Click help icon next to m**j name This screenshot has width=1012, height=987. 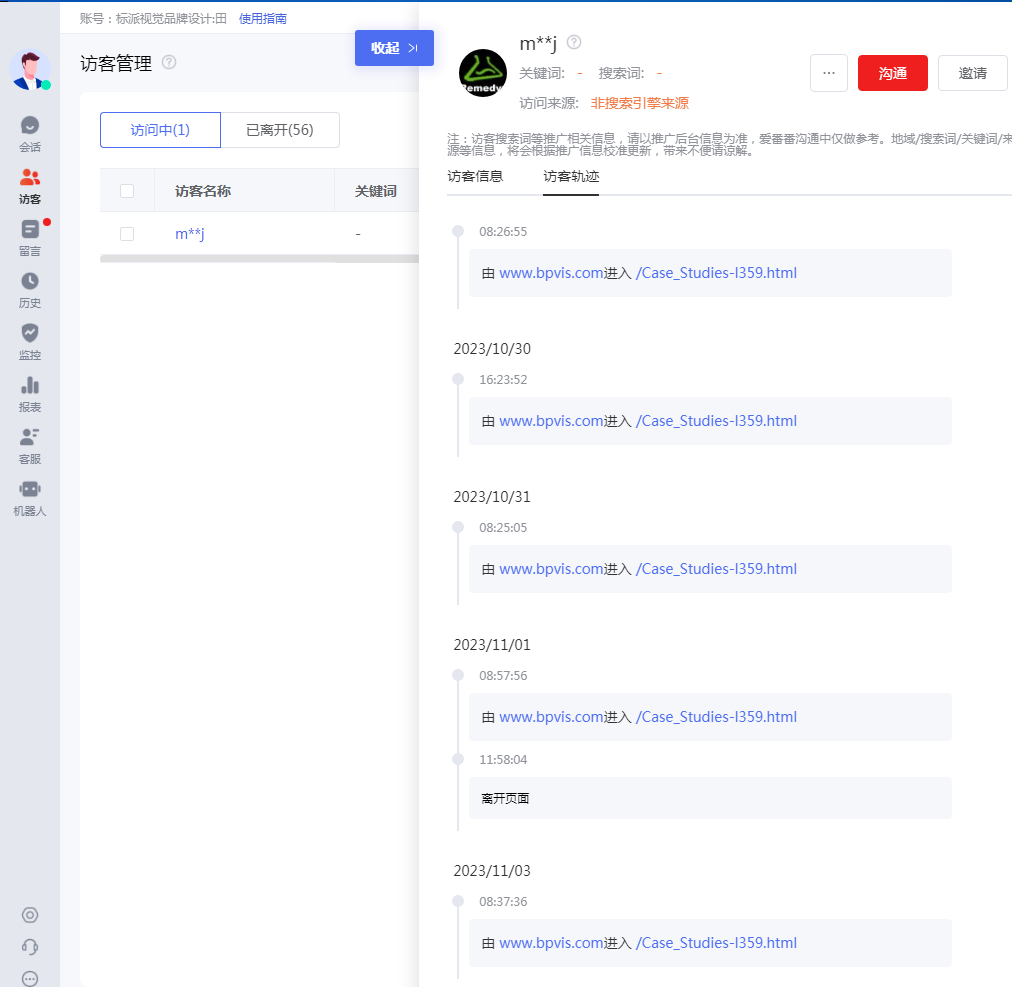pos(574,42)
